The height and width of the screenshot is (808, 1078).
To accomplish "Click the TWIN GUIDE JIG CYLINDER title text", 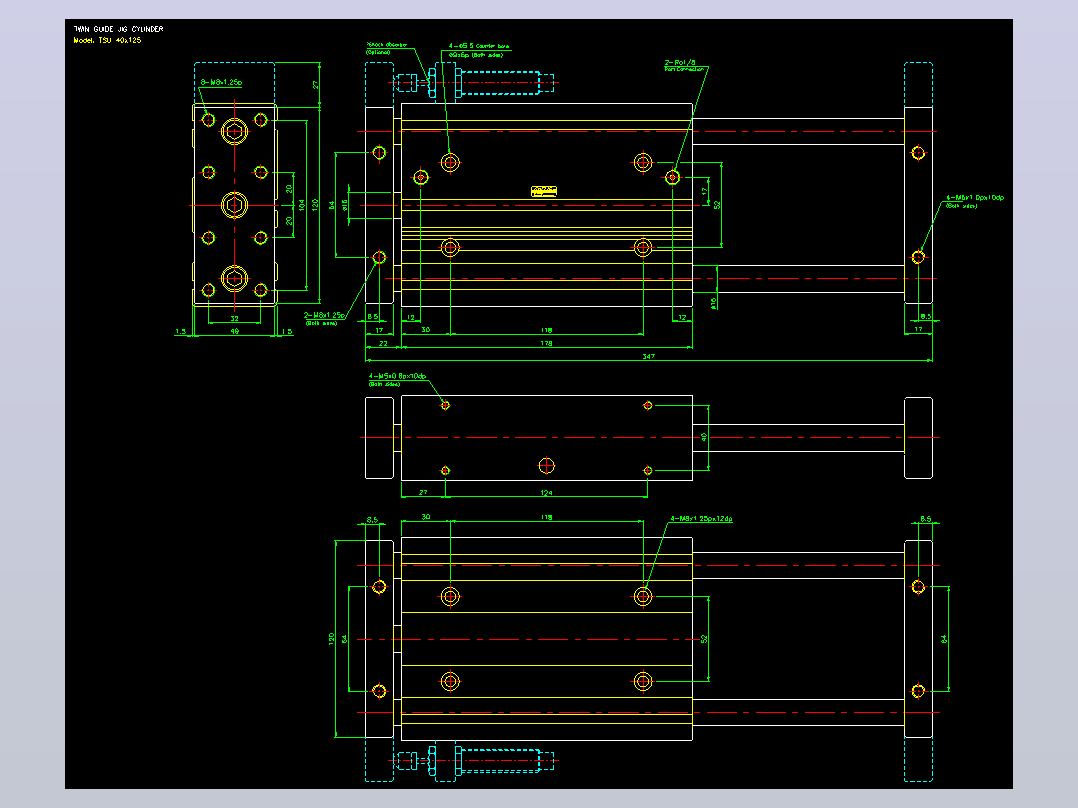I will (118, 29).
